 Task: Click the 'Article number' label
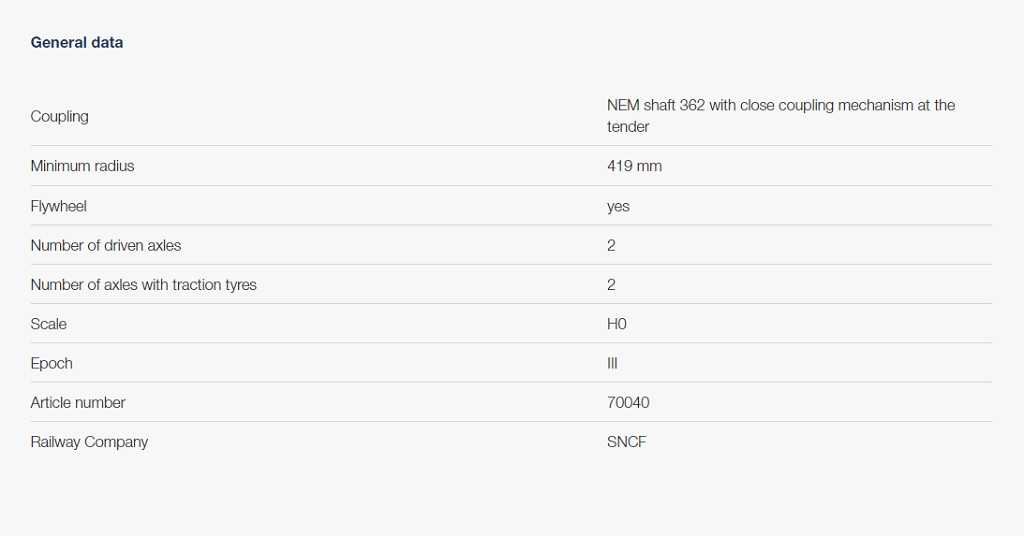[x=78, y=403]
